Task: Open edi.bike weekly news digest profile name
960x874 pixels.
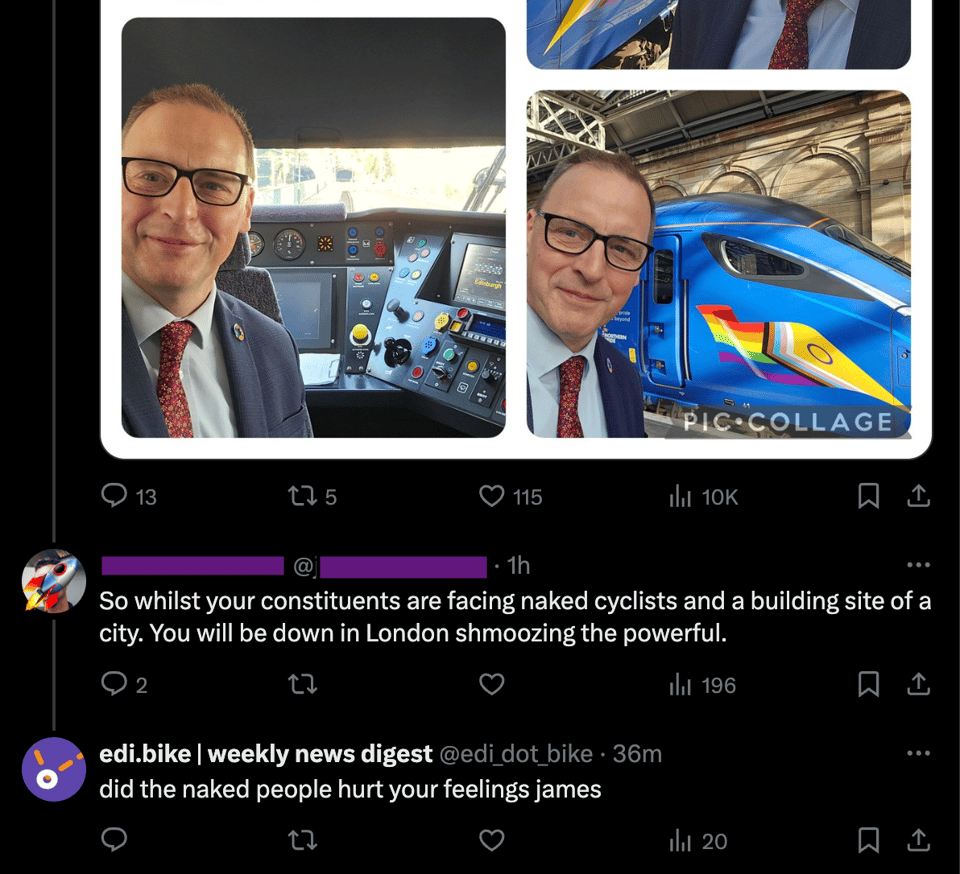Action: click(x=266, y=753)
